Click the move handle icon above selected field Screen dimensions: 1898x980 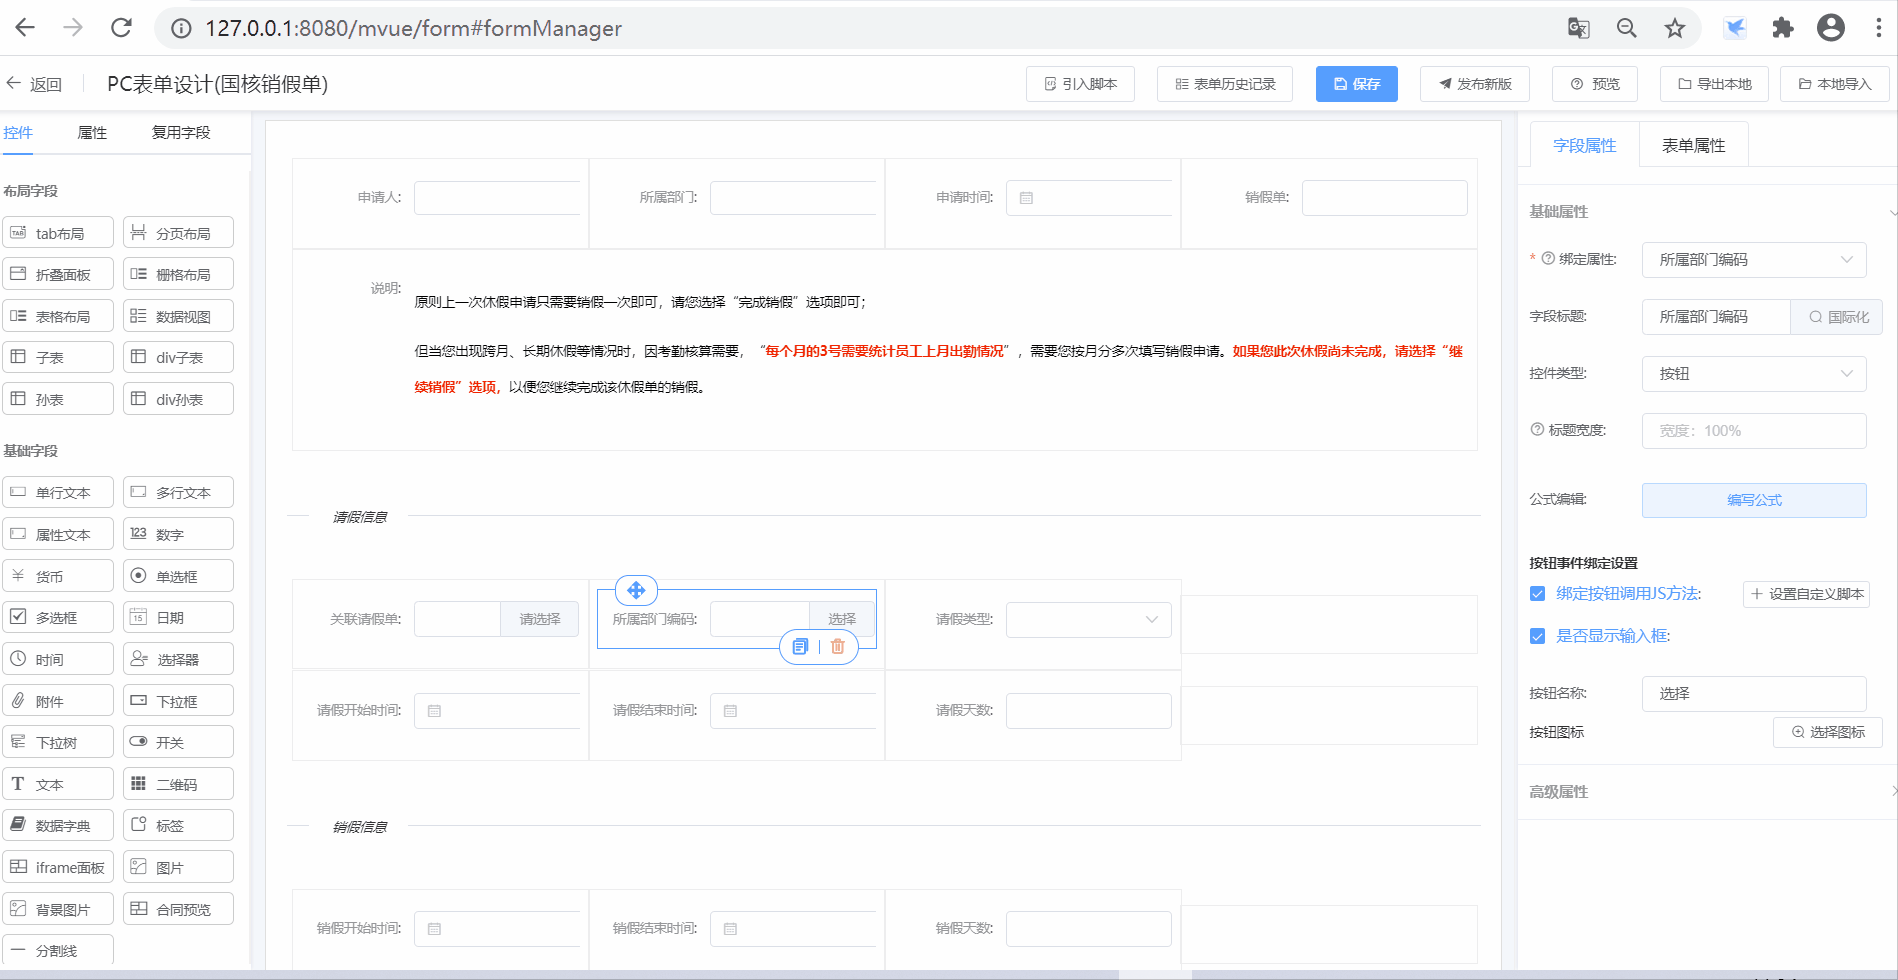(x=636, y=591)
